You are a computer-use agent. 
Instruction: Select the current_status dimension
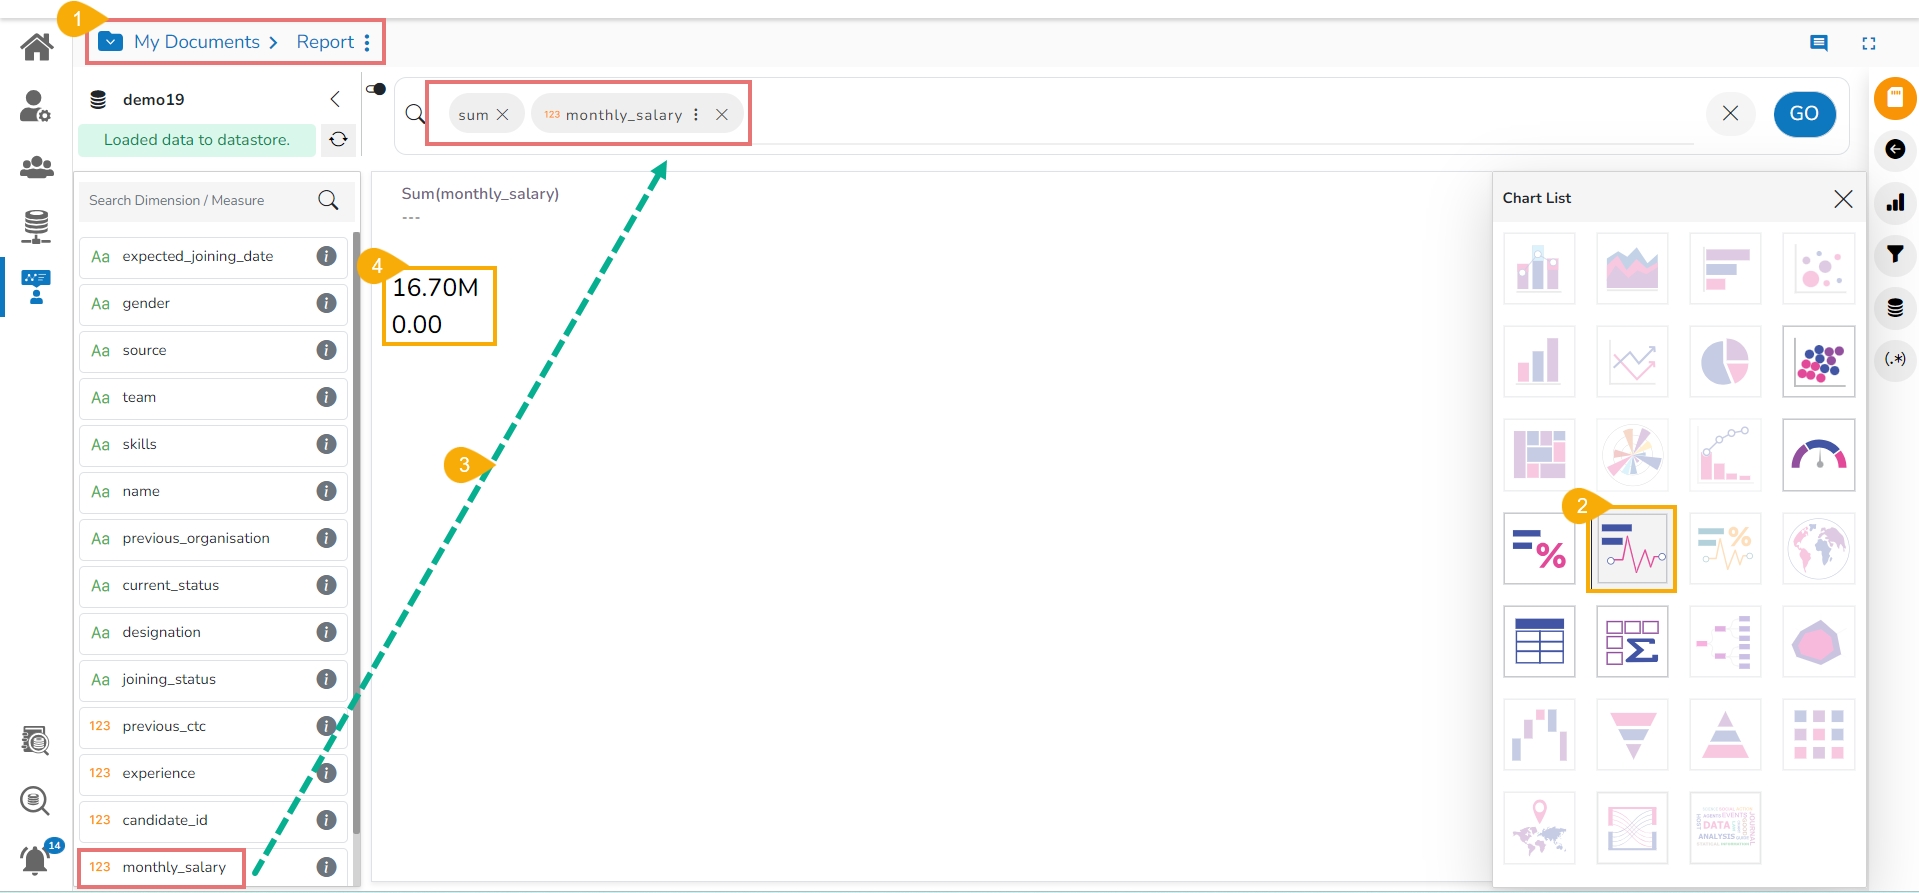click(x=213, y=585)
